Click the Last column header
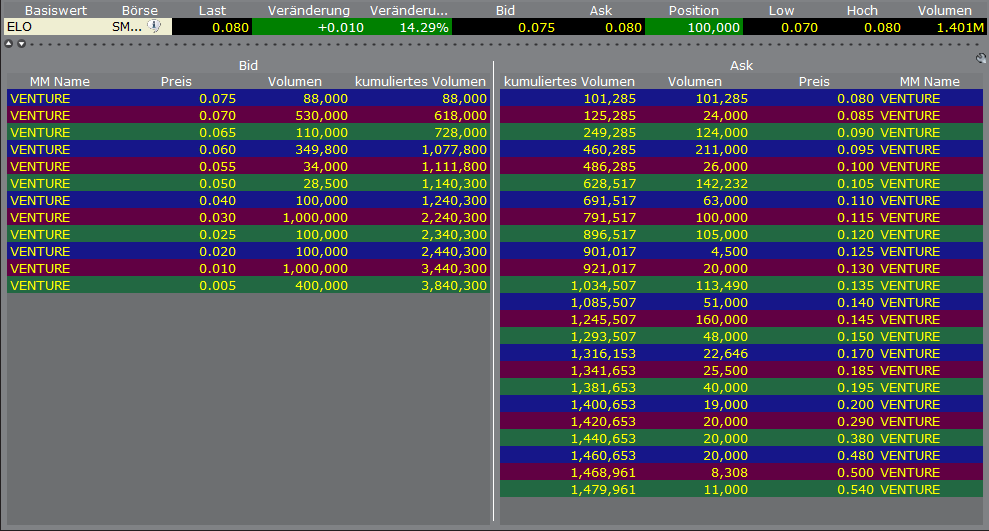Viewport: 989px width, 531px height. tap(212, 10)
